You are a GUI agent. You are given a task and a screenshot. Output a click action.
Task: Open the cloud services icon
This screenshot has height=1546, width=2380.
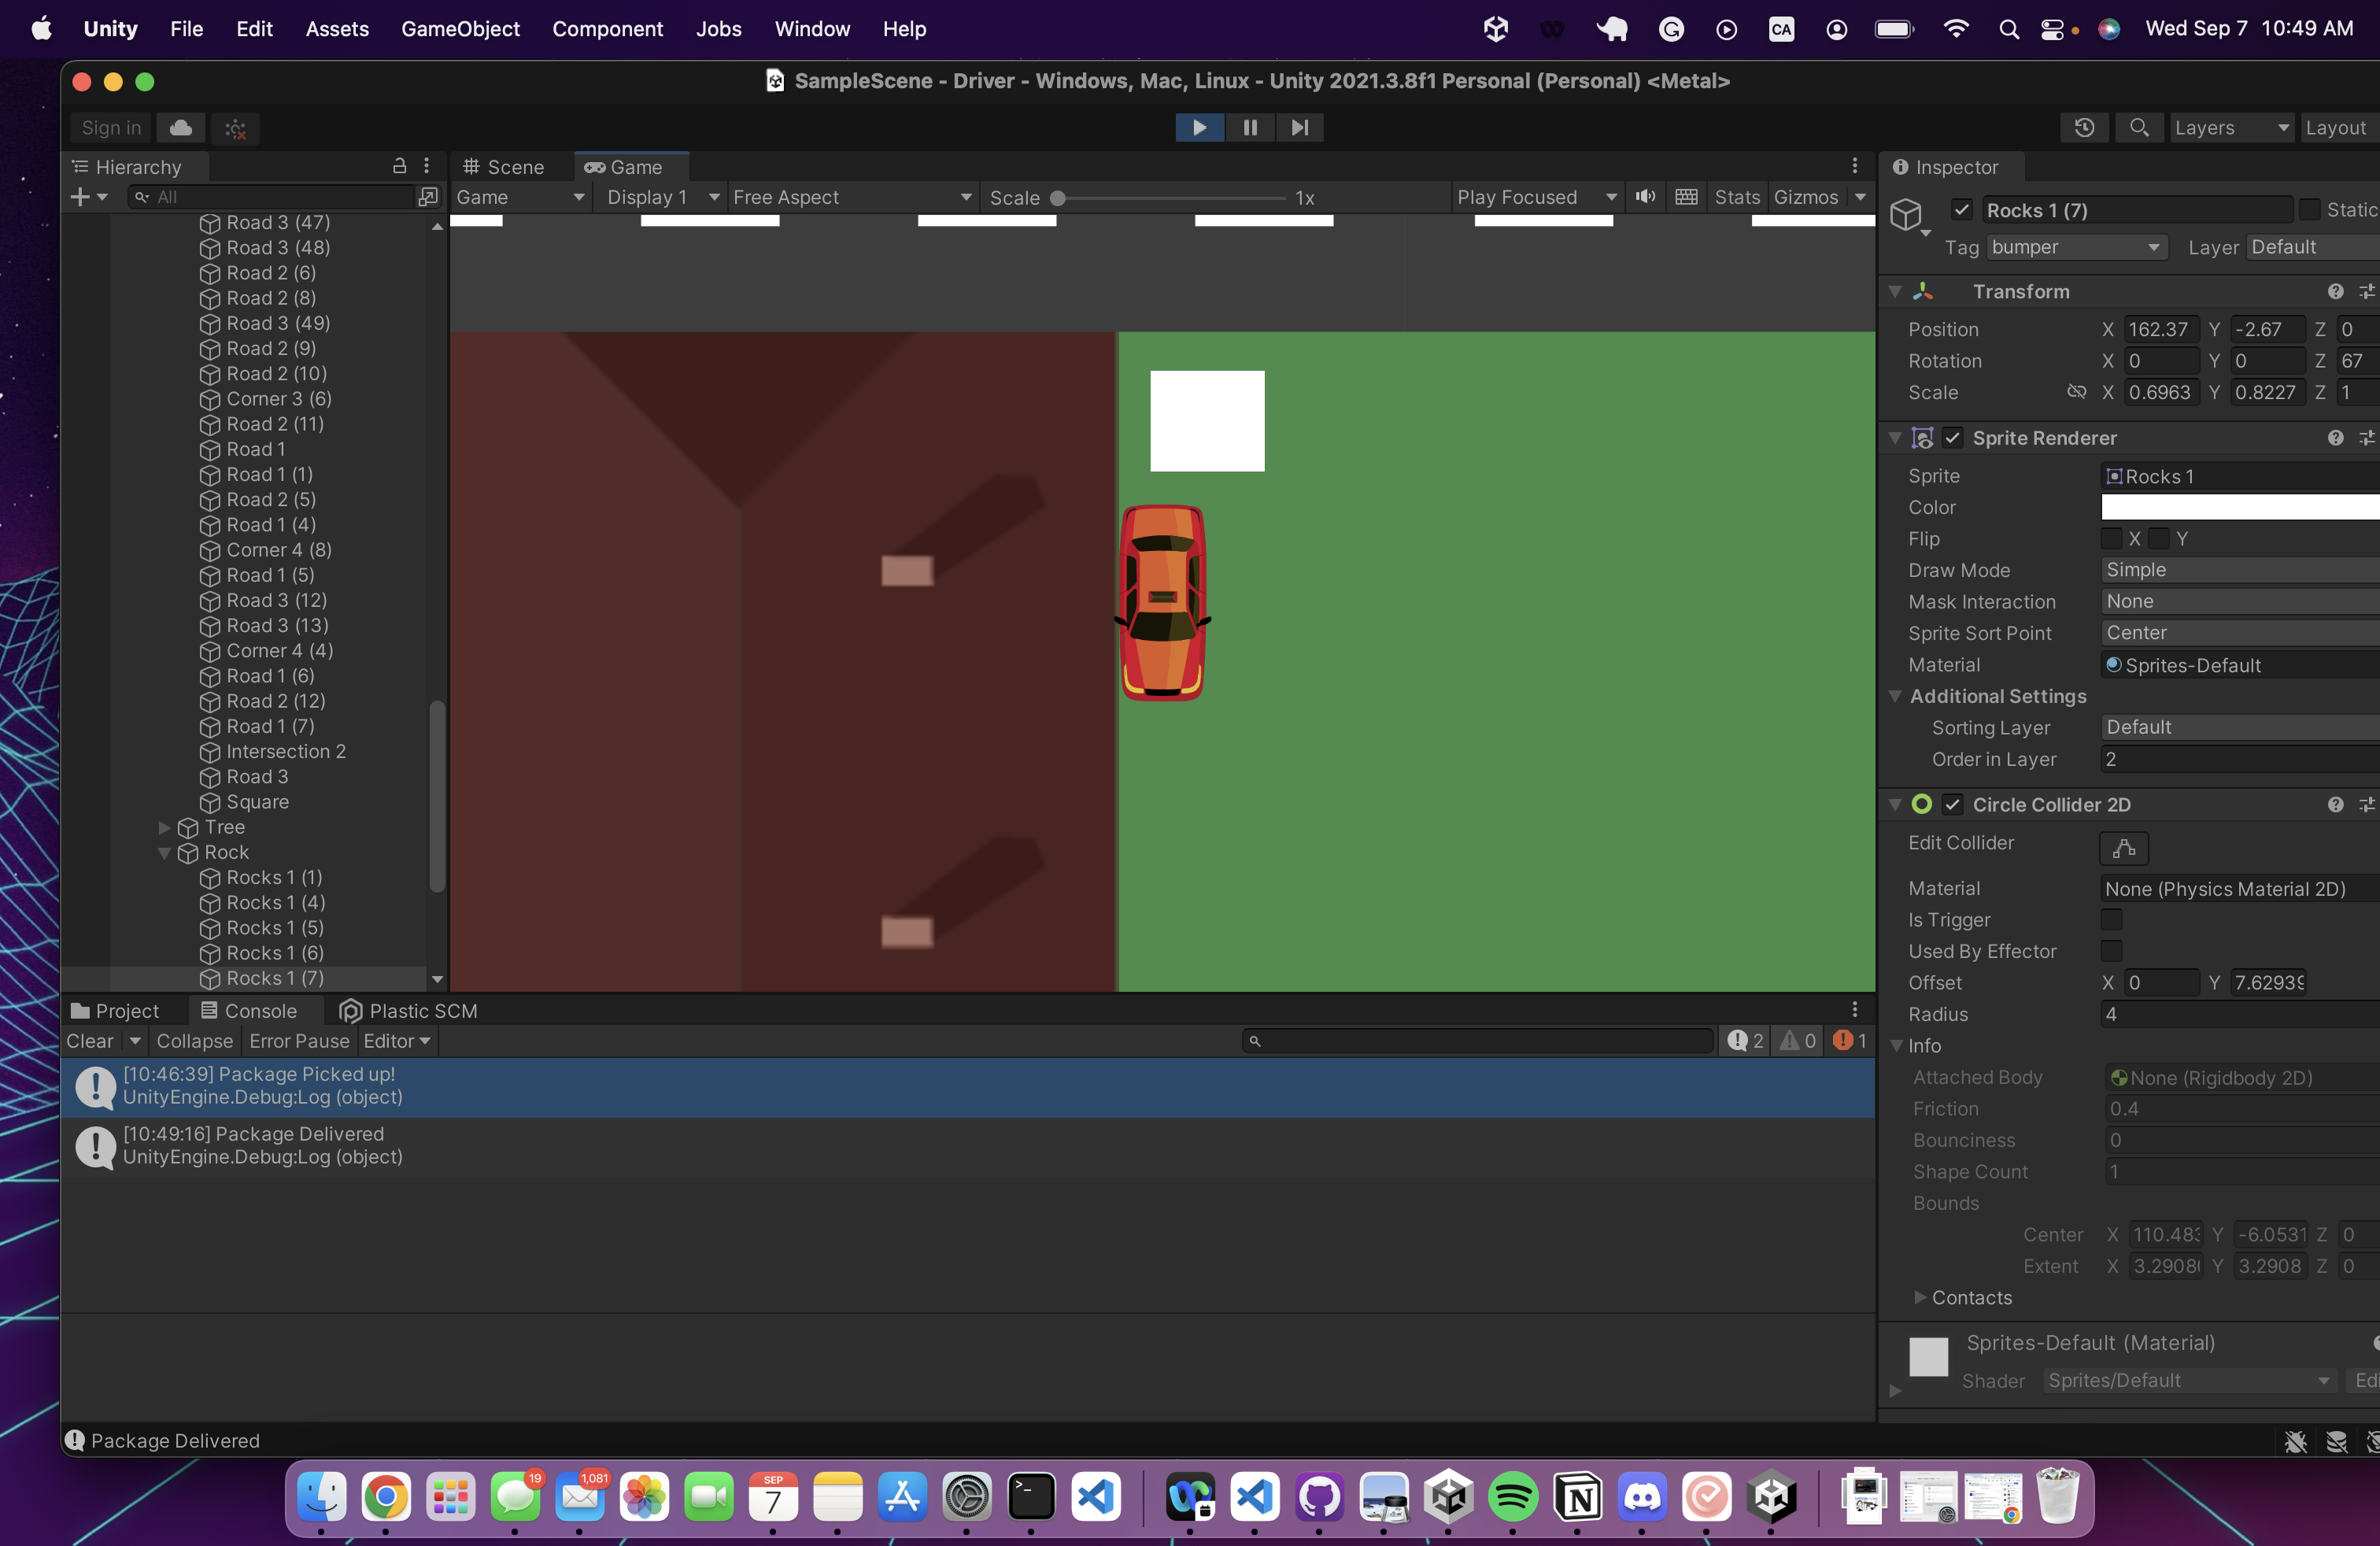point(181,127)
